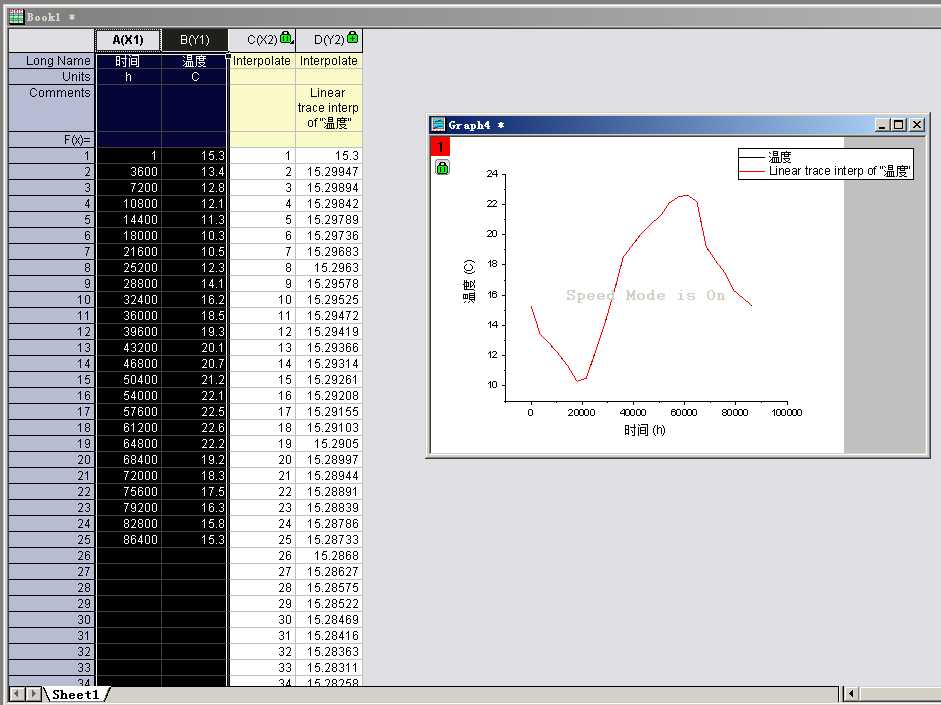Select column header D(Y2)
The image size is (941, 705).
pos(329,40)
